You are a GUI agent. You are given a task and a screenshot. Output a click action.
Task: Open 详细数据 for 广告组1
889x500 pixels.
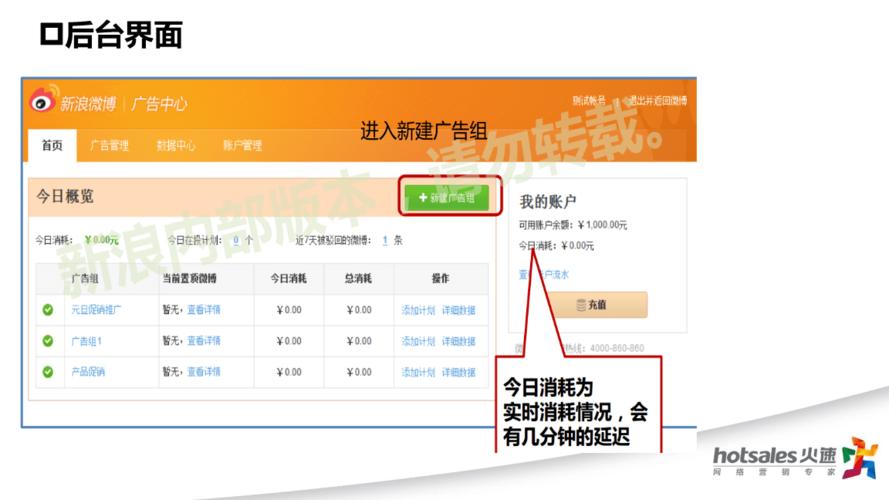[x=459, y=341]
